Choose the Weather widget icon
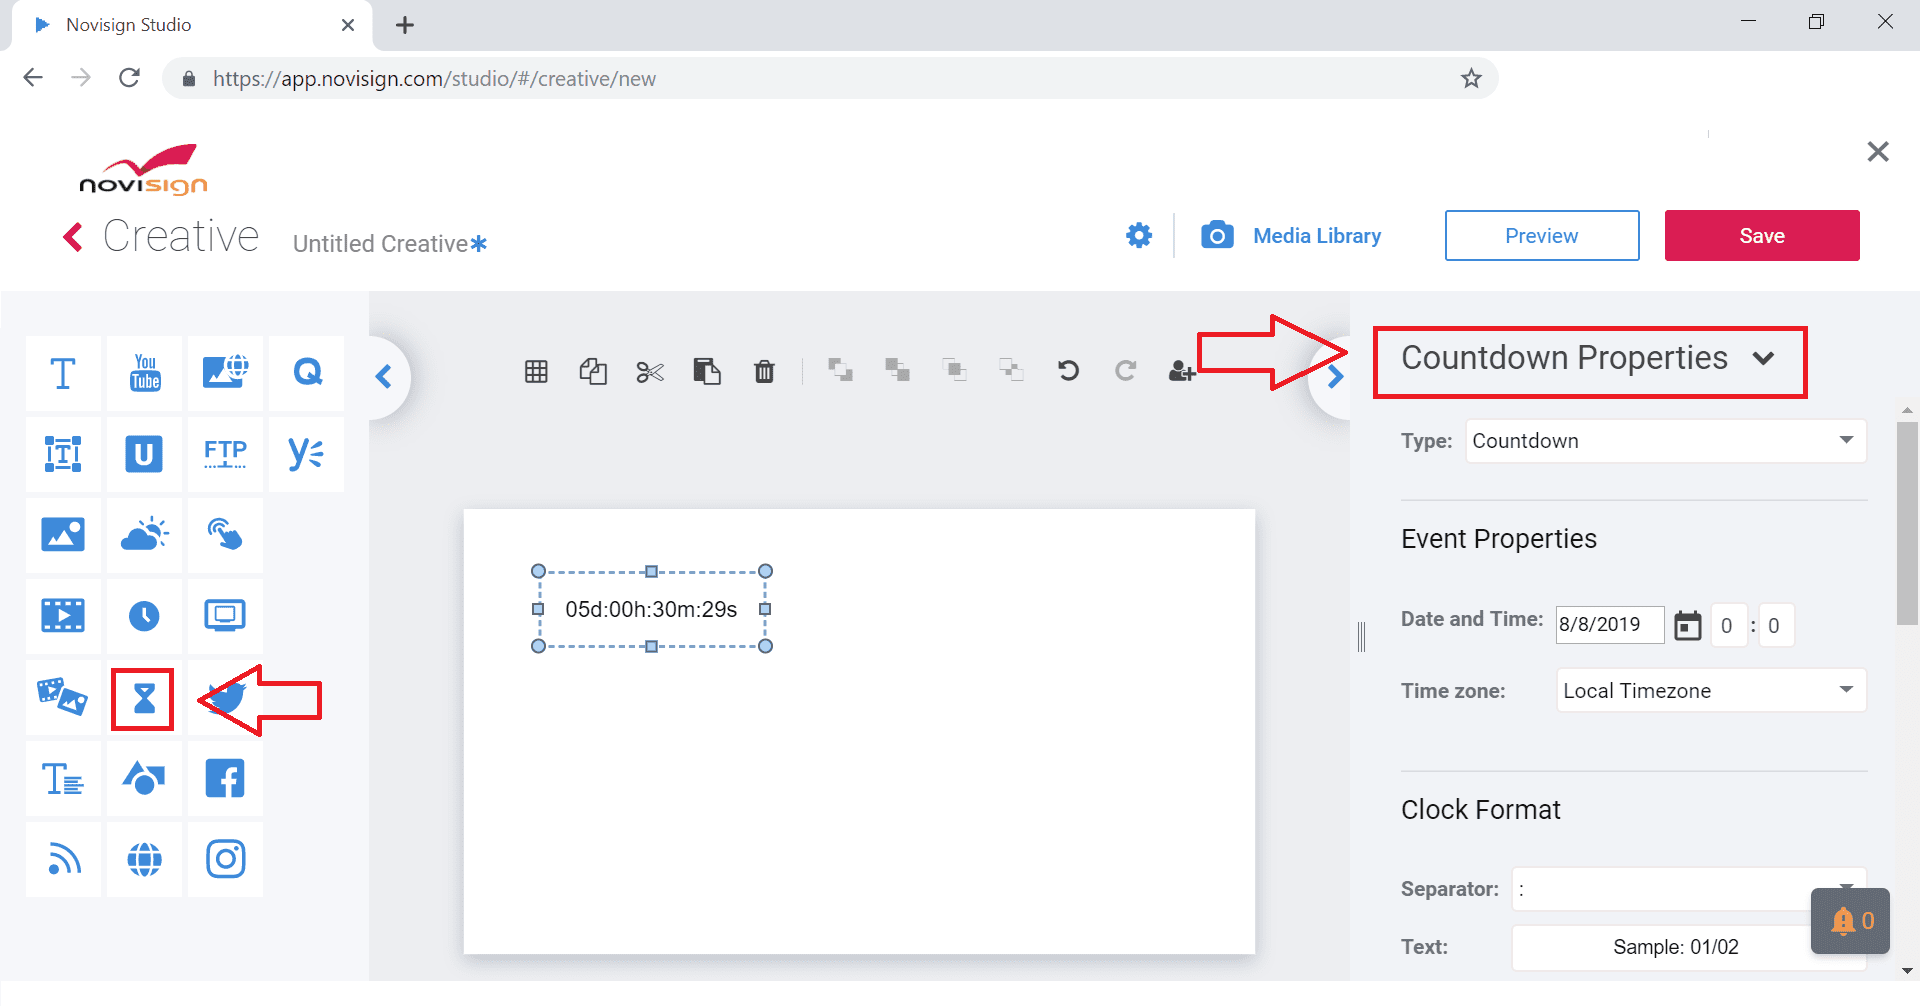Viewport: 1920px width, 1006px height. (x=145, y=535)
